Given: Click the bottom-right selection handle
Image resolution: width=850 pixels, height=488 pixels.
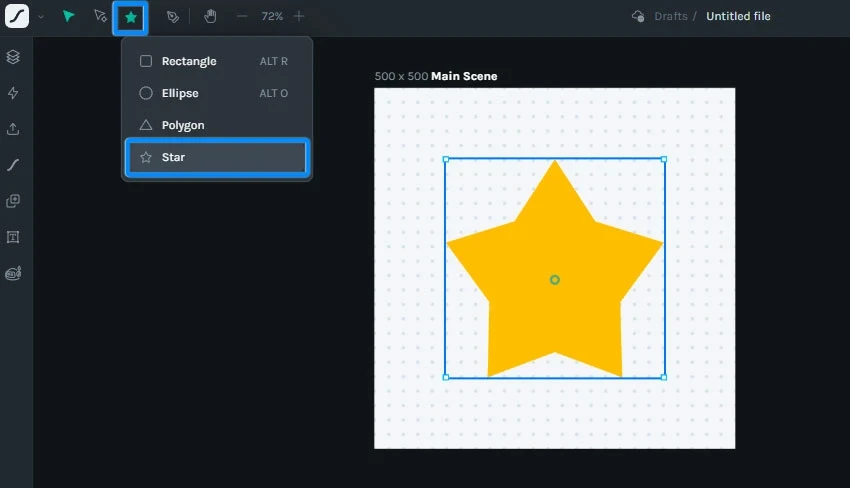Looking at the screenshot, I should click(664, 377).
